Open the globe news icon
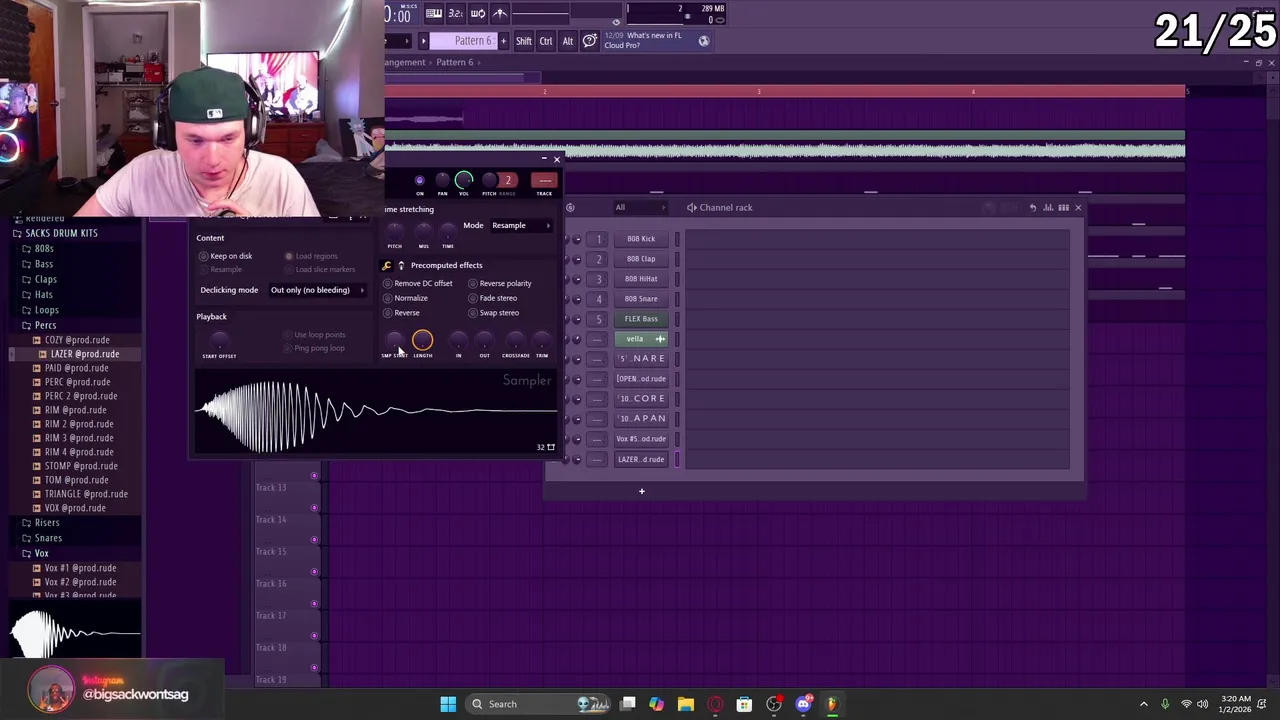Image resolution: width=1280 pixels, height=720 pixels. coord(704,41)
